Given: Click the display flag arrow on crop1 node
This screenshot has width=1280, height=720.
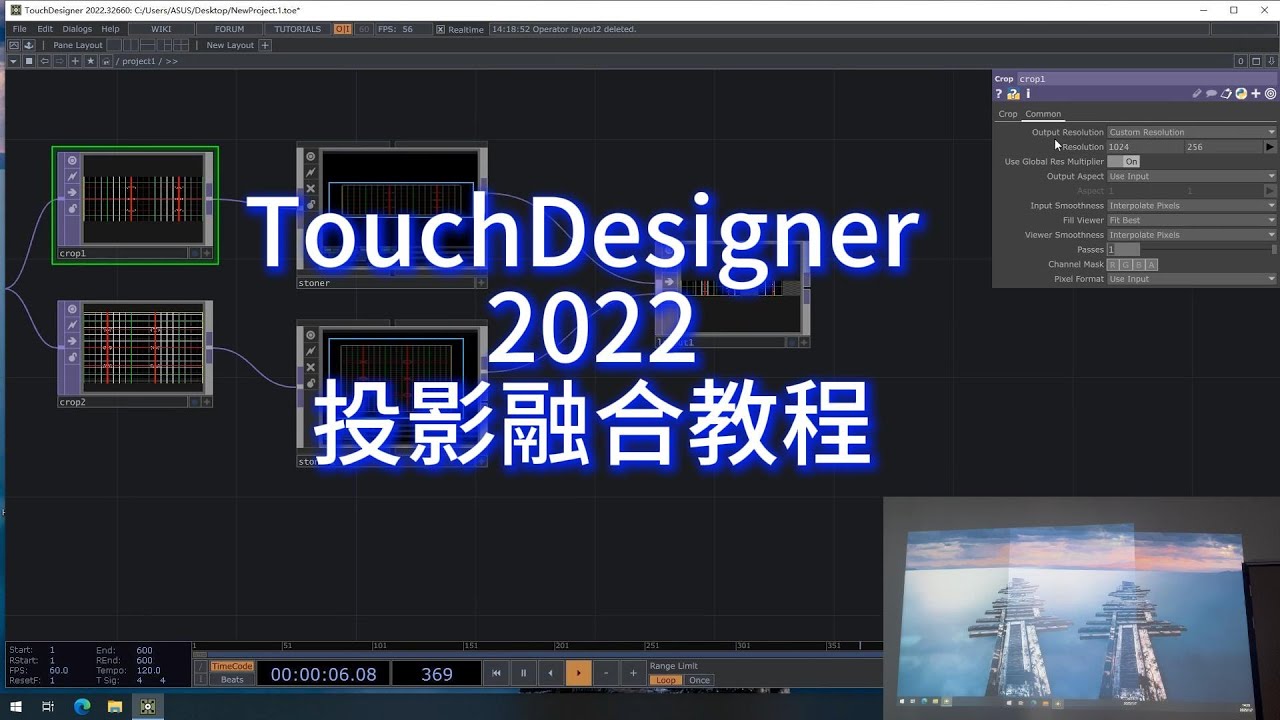Looking at the screenshot, I should click(x=72, y=193).
